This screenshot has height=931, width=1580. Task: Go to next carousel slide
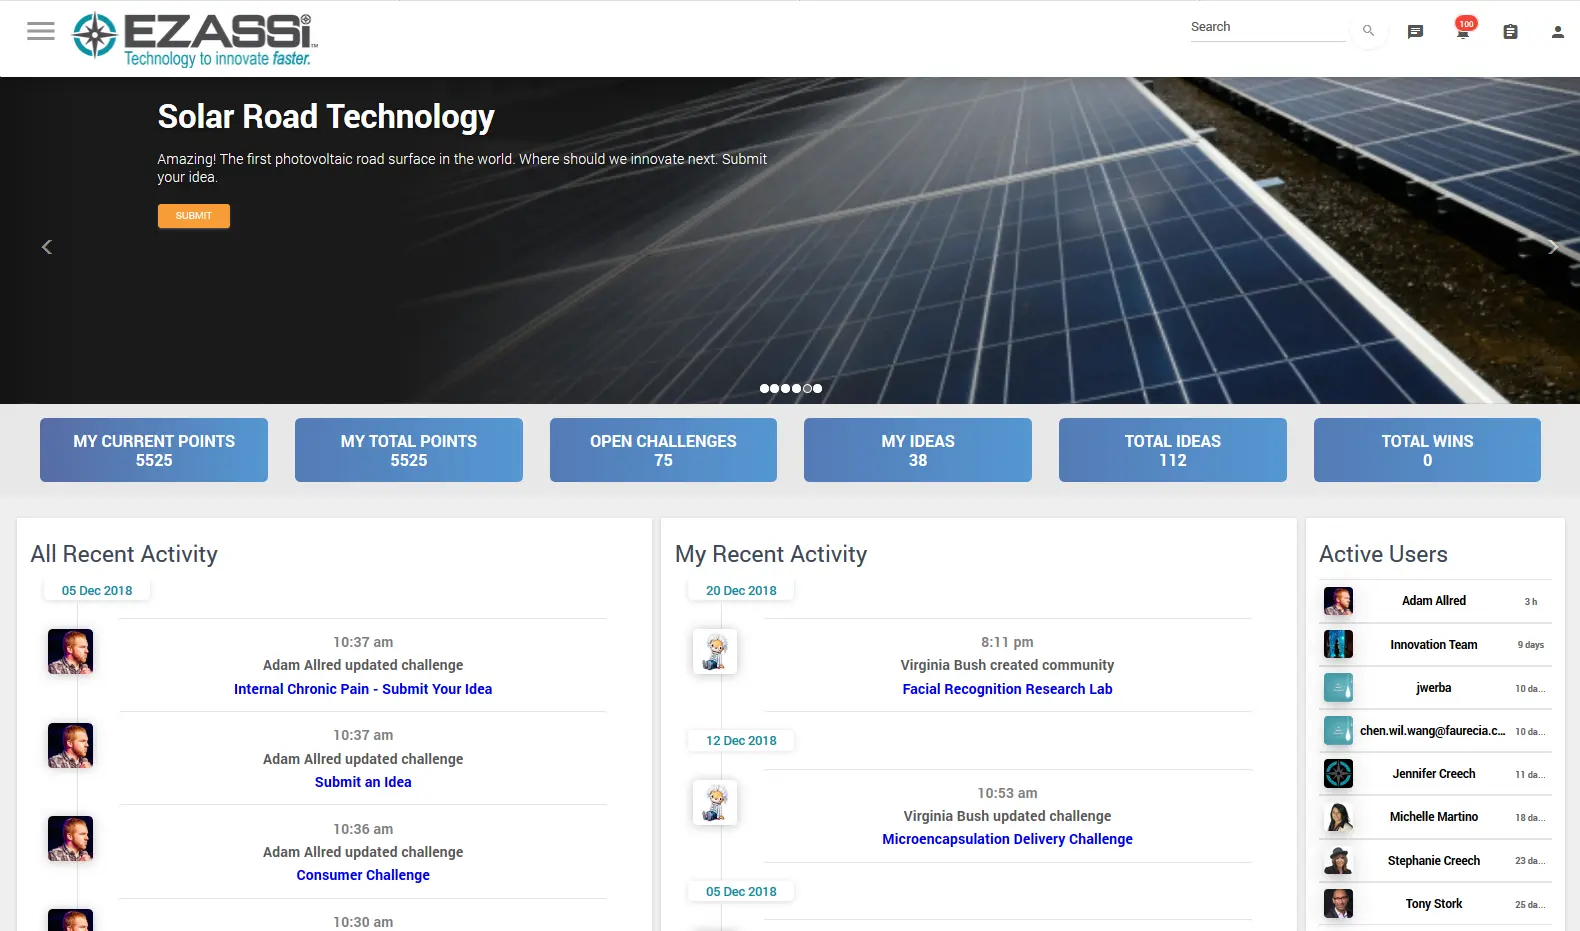[1553, 247]
